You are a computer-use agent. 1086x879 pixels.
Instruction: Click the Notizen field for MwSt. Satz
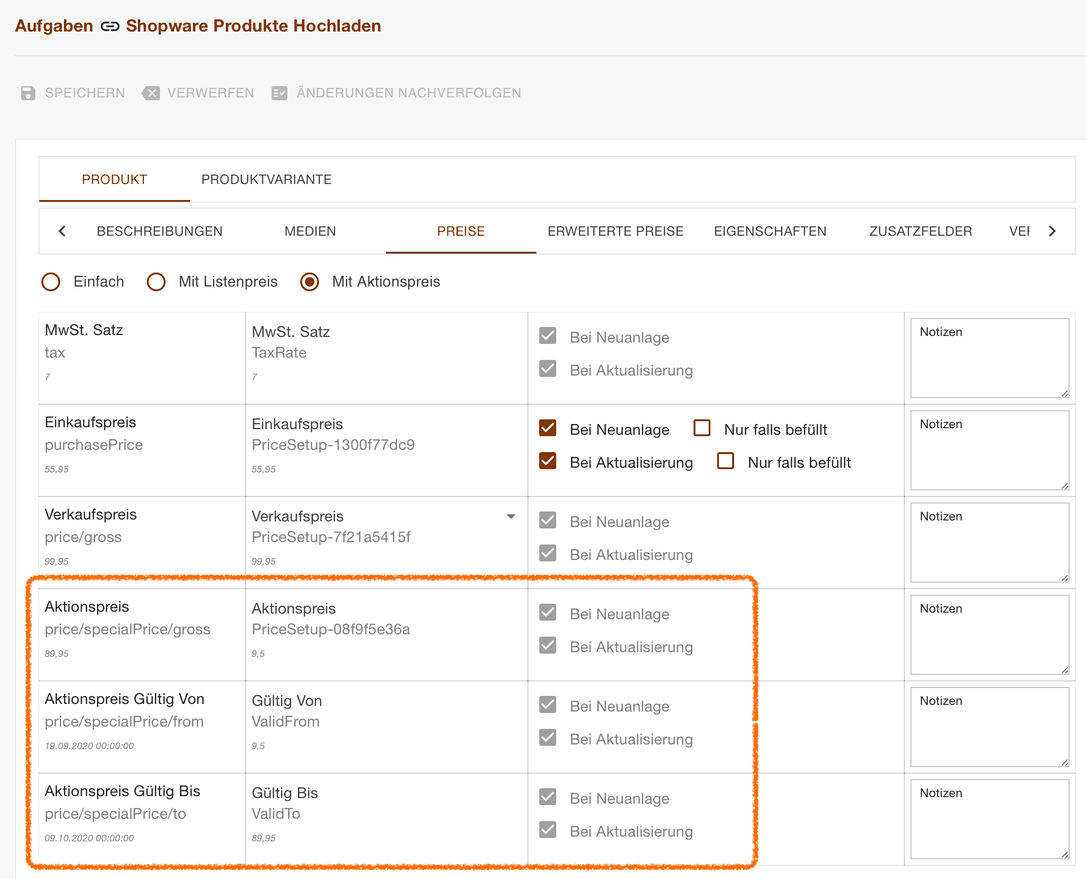click(990, 358)
